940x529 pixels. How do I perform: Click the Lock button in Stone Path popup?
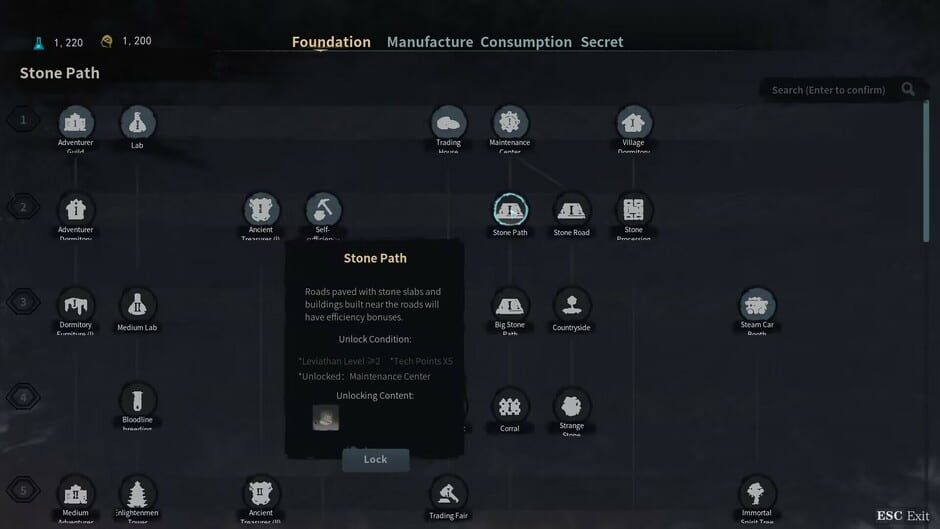pyautogui.click(x=376, y=460)
